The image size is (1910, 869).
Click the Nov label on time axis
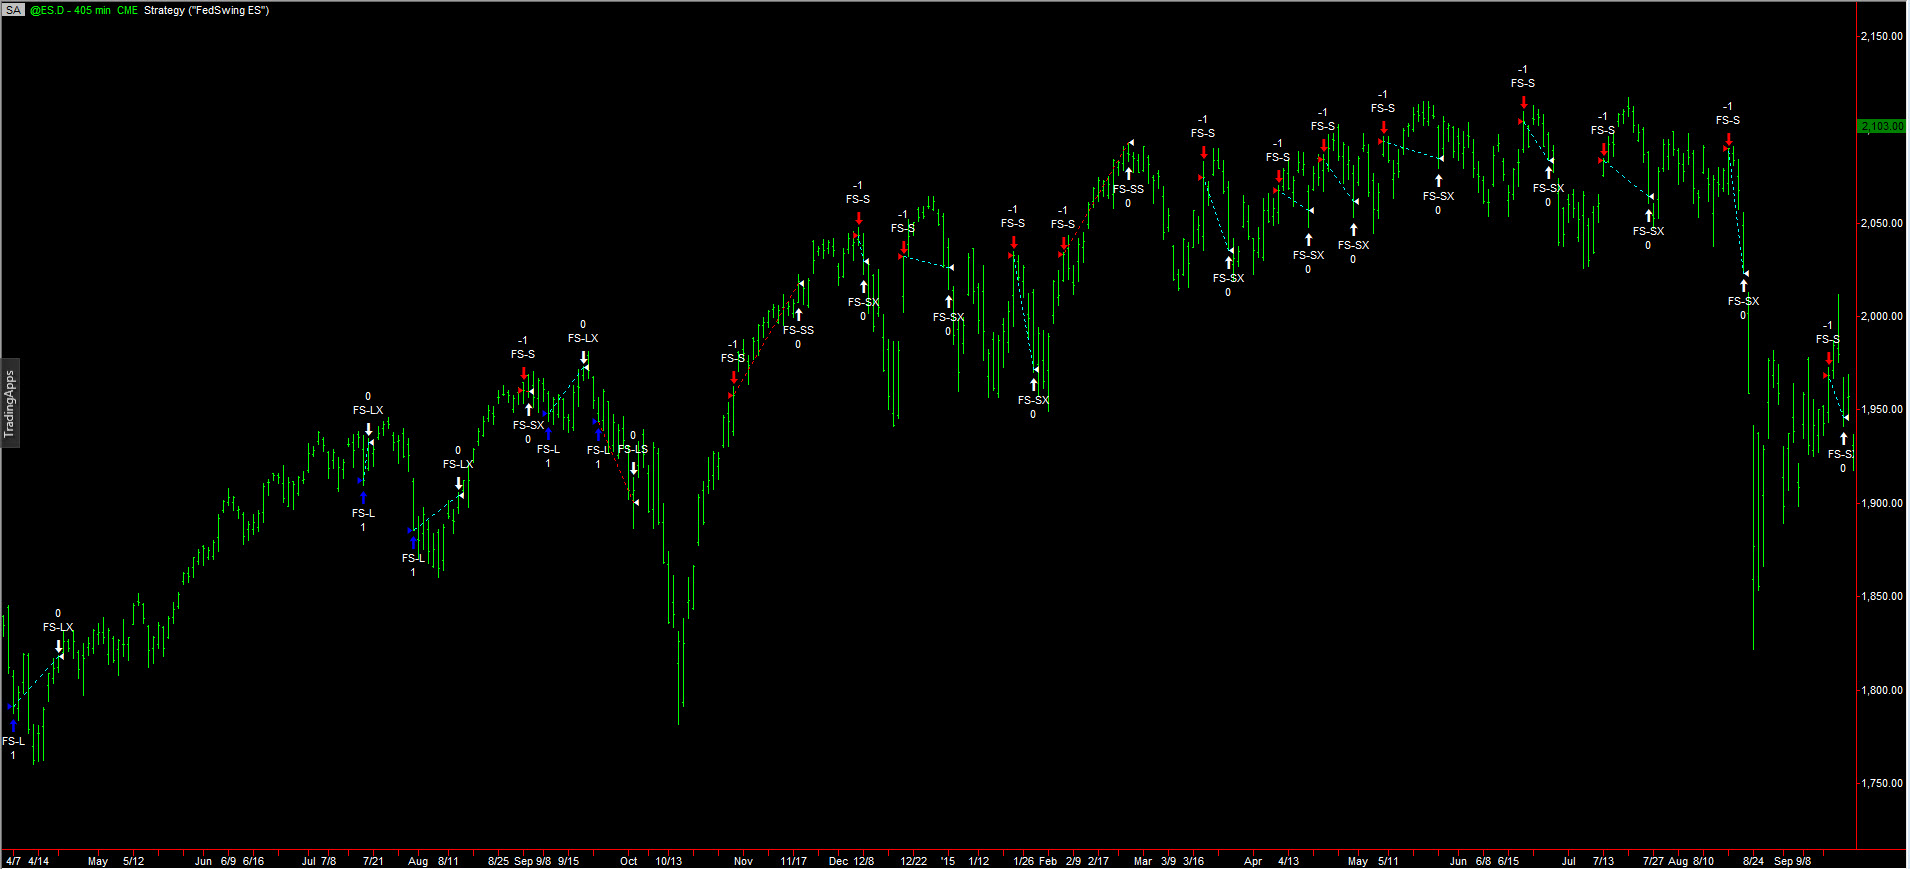[743, 861]
